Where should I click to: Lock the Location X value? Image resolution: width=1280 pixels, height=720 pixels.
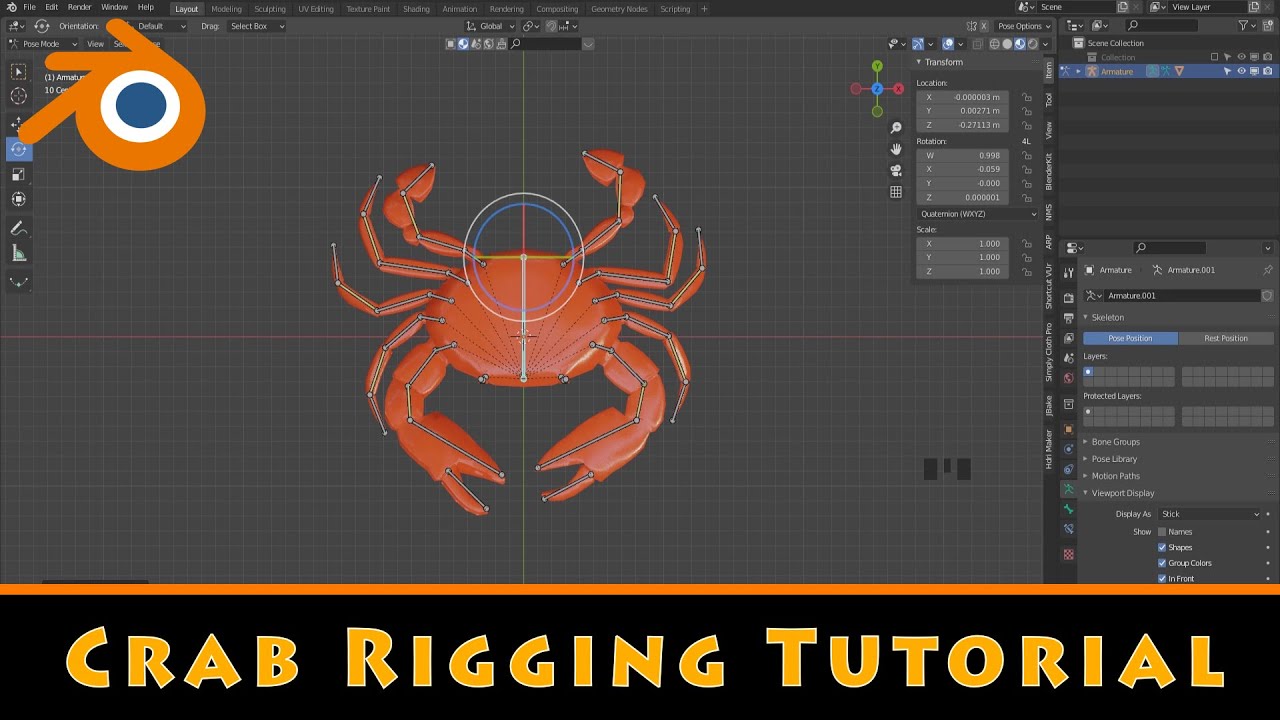pos(1026,97)
